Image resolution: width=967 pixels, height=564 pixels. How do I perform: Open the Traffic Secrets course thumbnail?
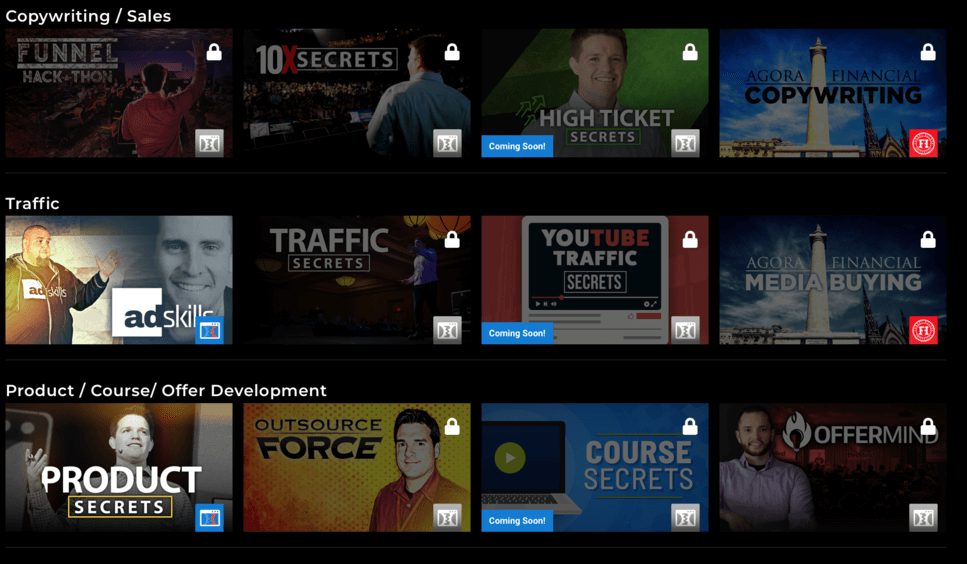pos(357,280)
